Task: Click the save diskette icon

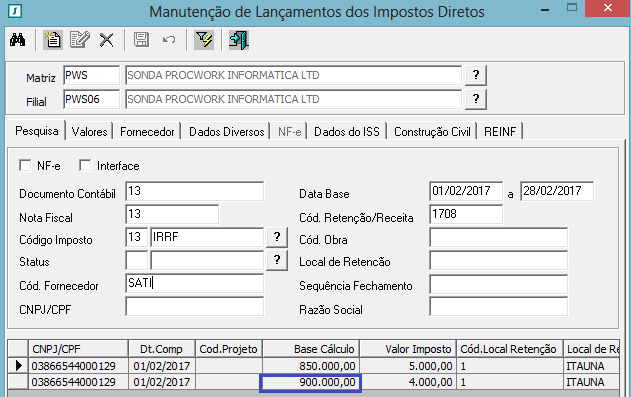Action: 141,40
